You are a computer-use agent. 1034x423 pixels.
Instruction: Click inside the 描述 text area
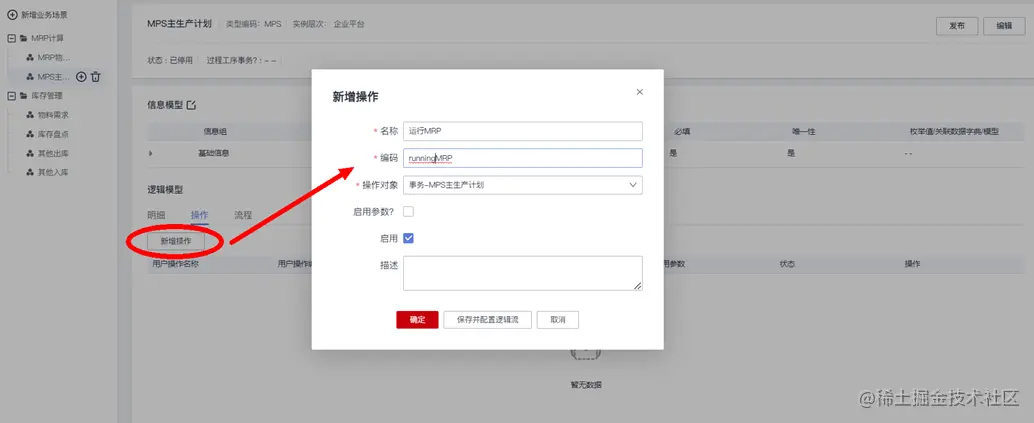[x=523, y=273]
